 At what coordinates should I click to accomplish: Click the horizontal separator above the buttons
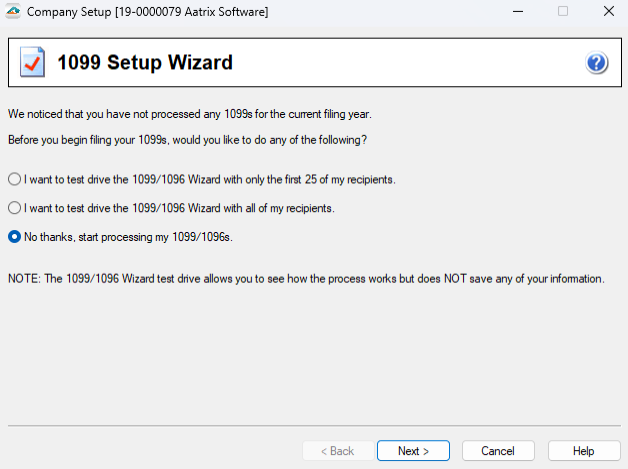pyautogui.click(x=314, y=426)
